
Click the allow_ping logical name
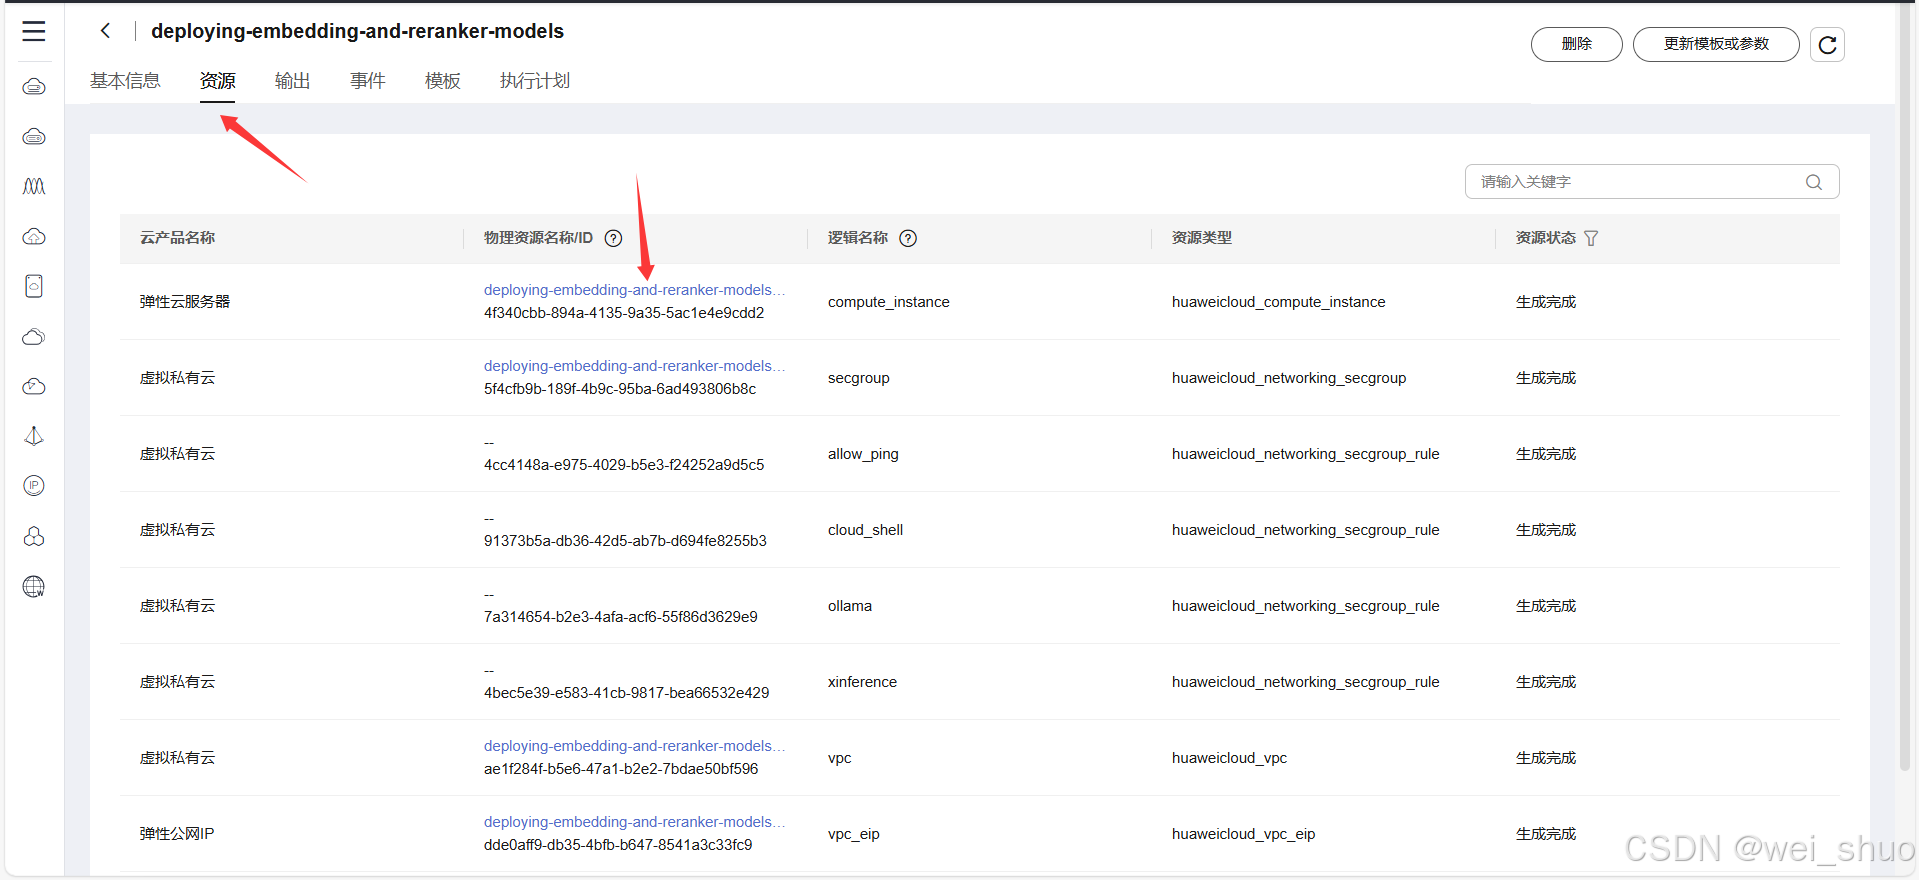pyautogui.click(x=863, y=454)
